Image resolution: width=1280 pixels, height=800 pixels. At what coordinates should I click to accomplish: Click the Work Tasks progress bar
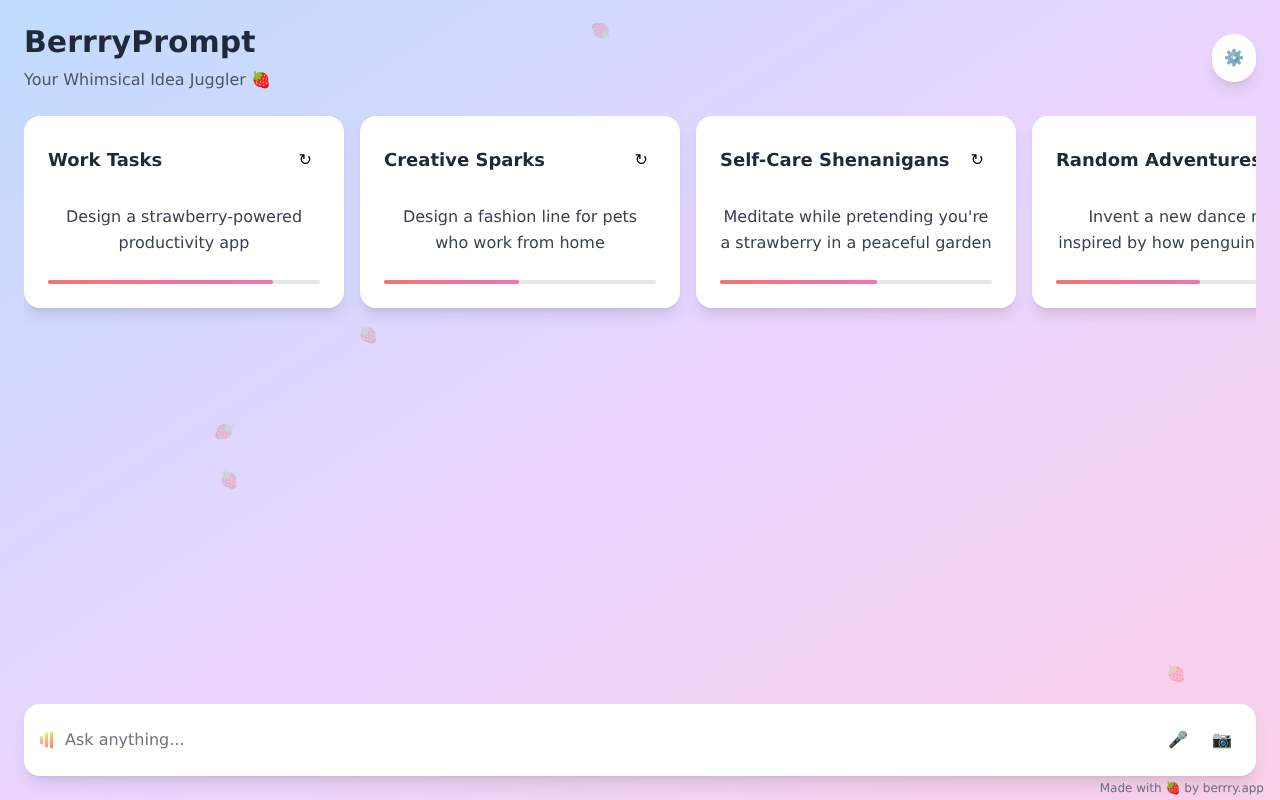click(184, 282)
